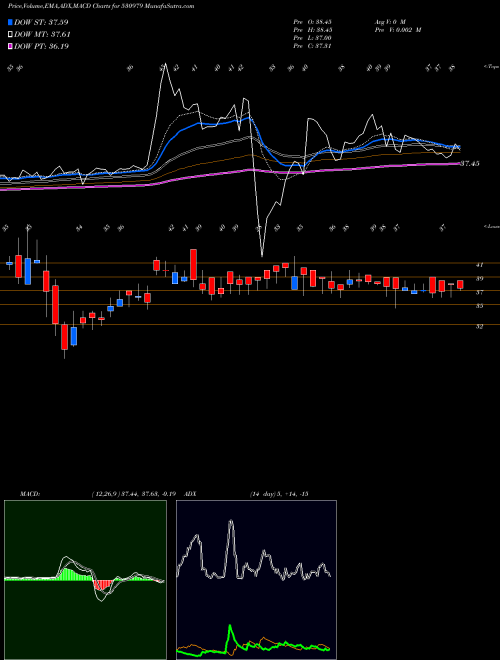Click the 'Pre H: 38.45' value
The image size is (500, 660).
click(x=313, y=29)
